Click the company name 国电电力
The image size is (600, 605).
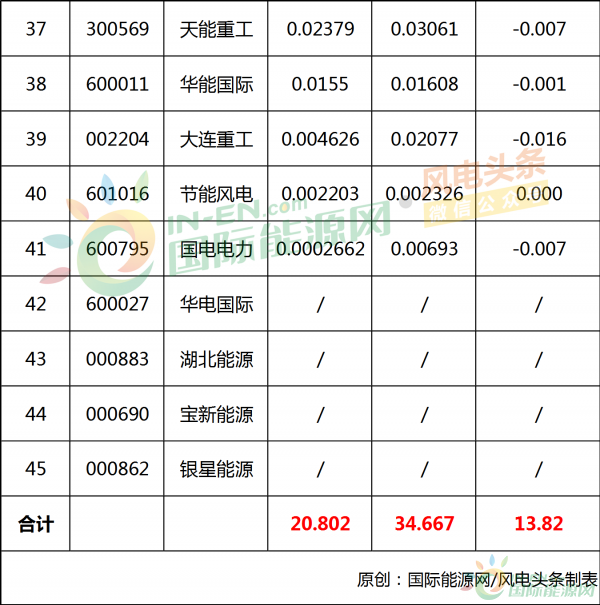click(x=216, y=249)
